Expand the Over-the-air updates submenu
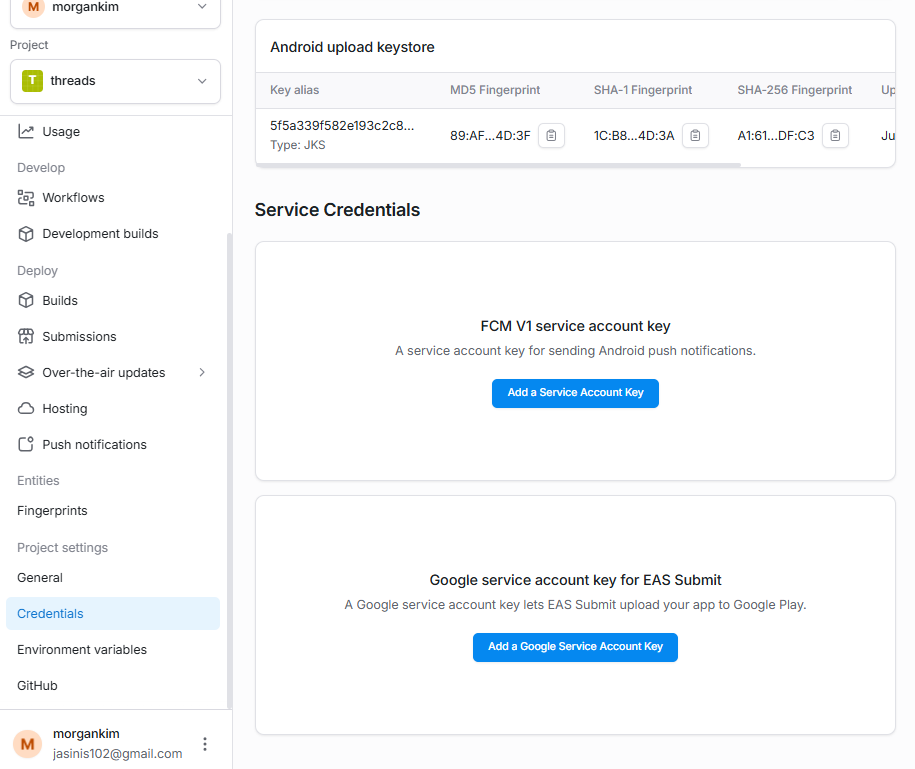Image resolution: width=915 pixels, height=769 pixels. tap(202, 372)
